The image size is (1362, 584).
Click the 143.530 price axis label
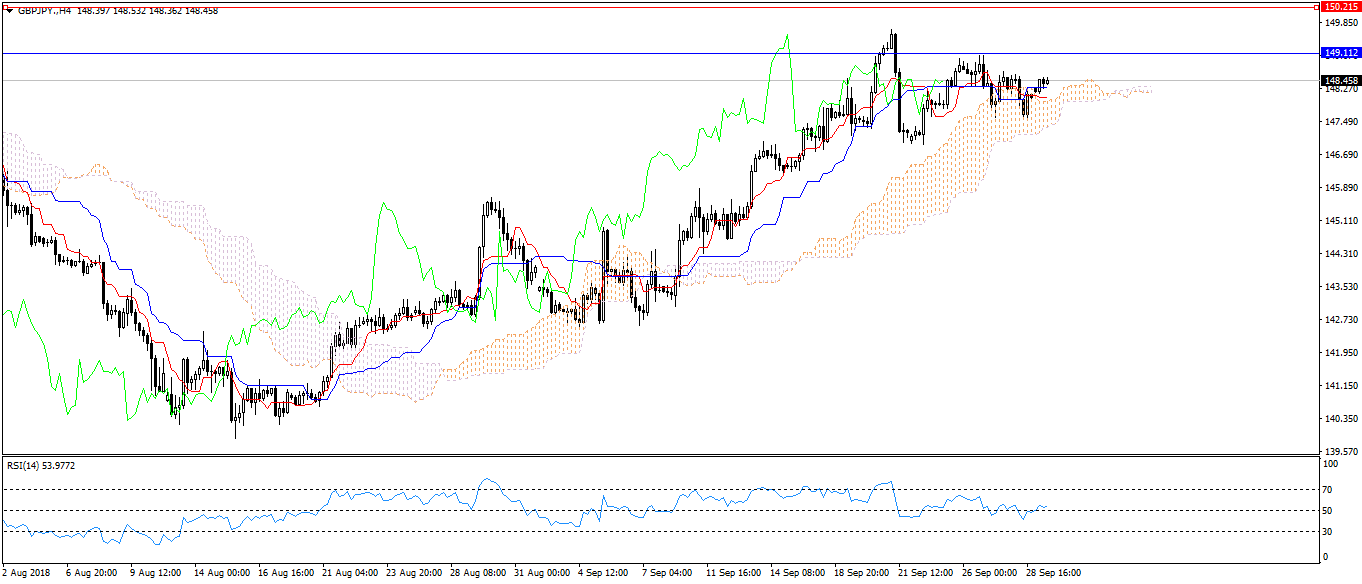(x=1340, y=287)
